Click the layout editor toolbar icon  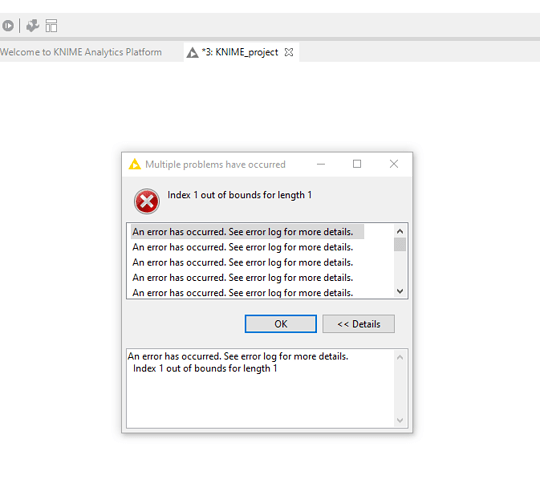click(51, 25)
